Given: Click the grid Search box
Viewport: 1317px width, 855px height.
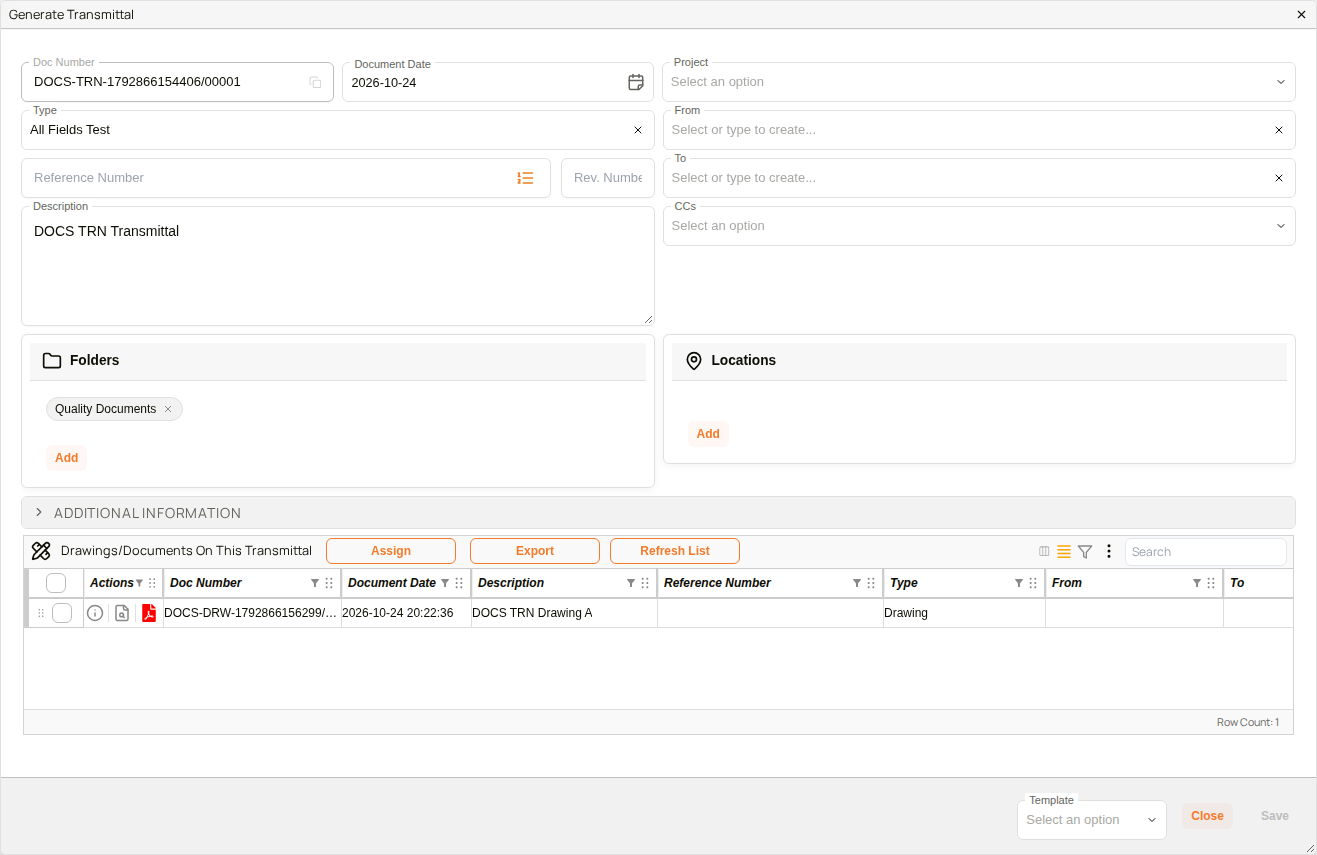Looking at the screenshot, I should tap(1206, 552).
